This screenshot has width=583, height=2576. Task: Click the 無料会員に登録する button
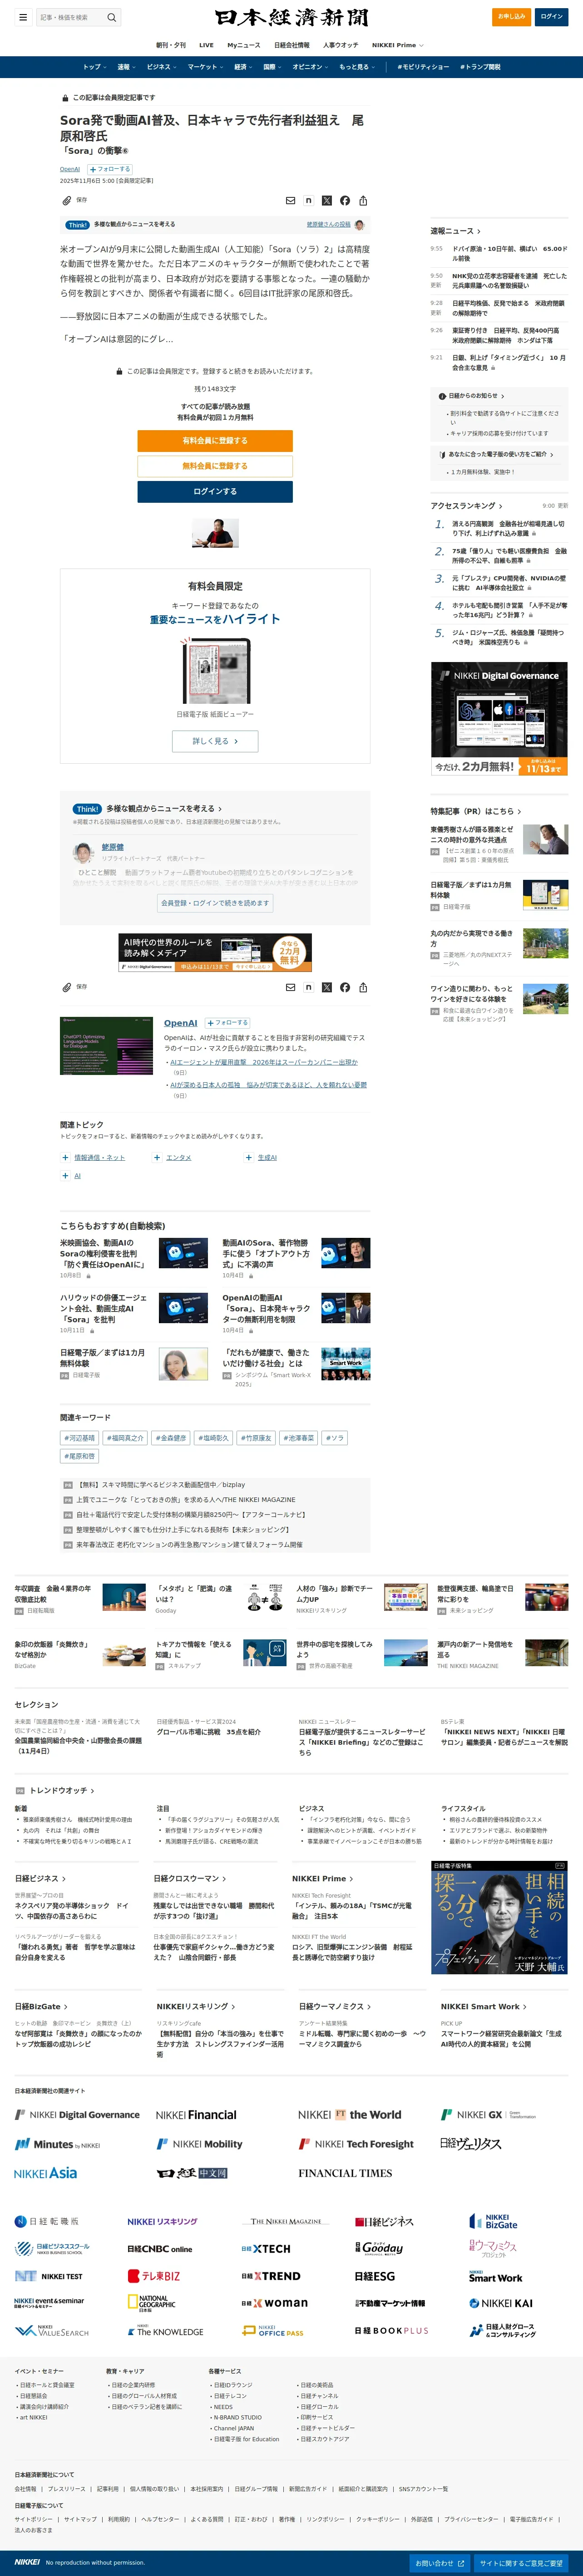click(x=215, y=466)
